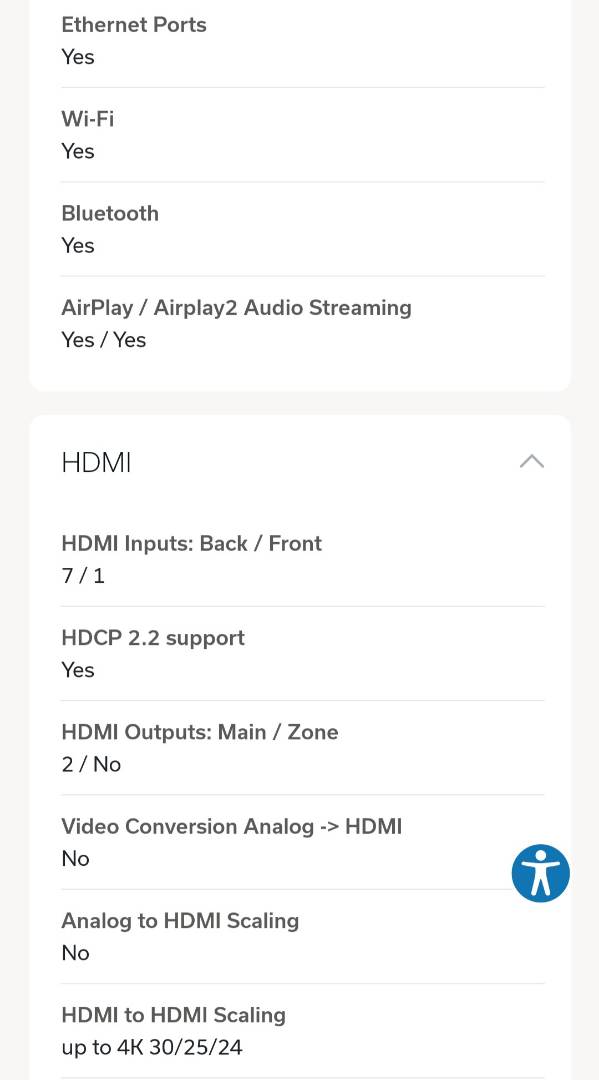599x1080 pixels.
Task: Select the Wi-Fi spec label
Action: coord(87,118)
